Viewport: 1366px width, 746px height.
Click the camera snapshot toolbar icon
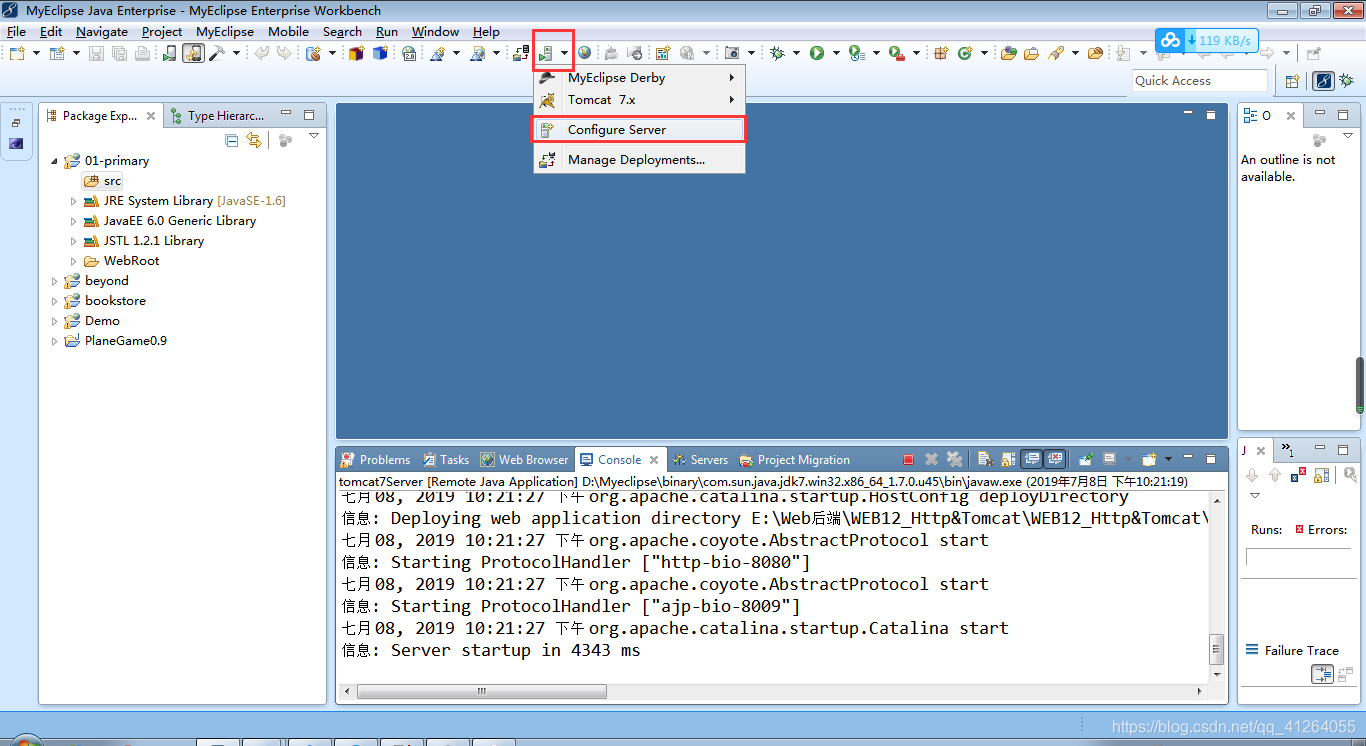pos(732,53)
